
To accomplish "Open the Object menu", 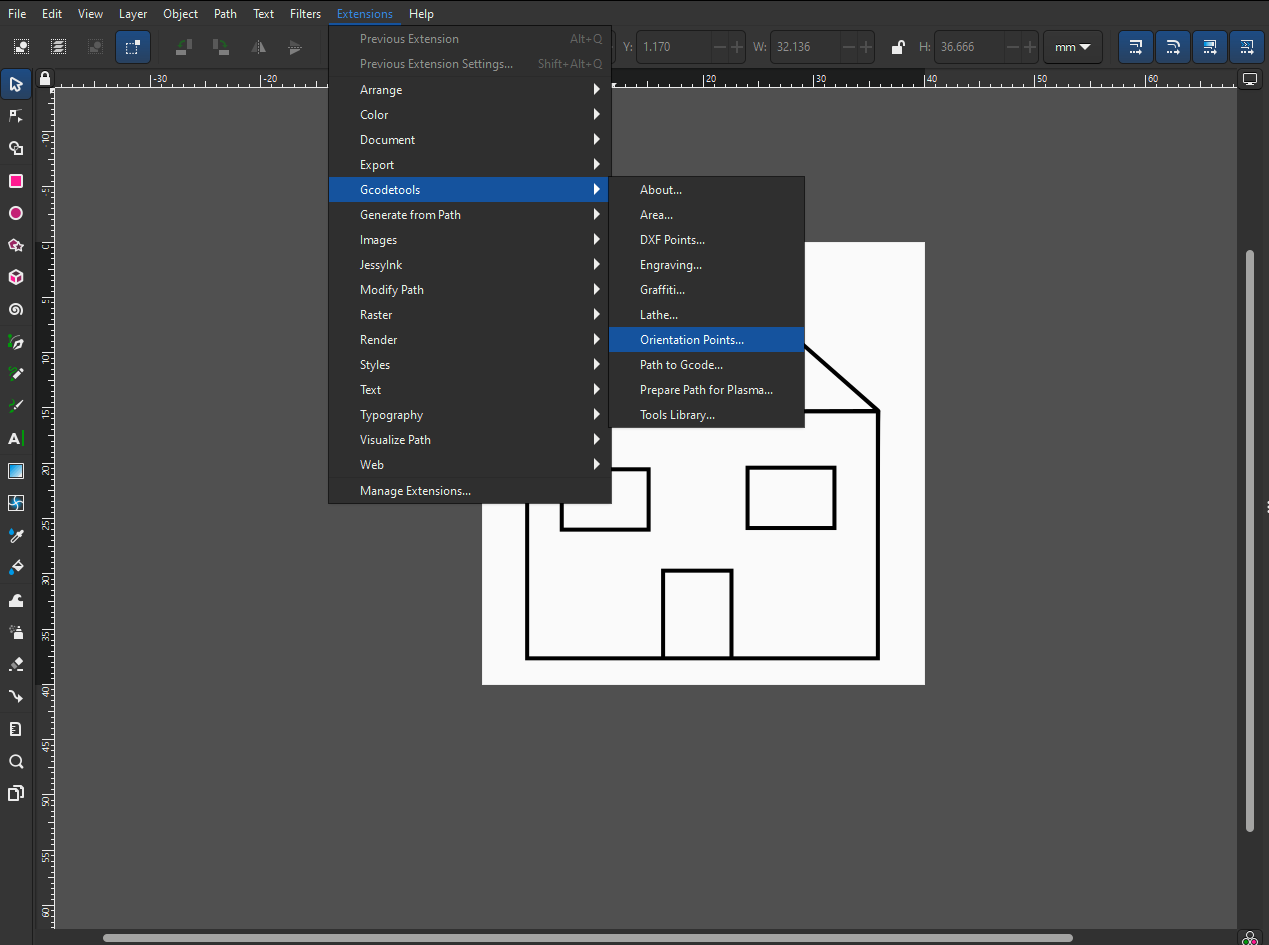I will point(181,14).
